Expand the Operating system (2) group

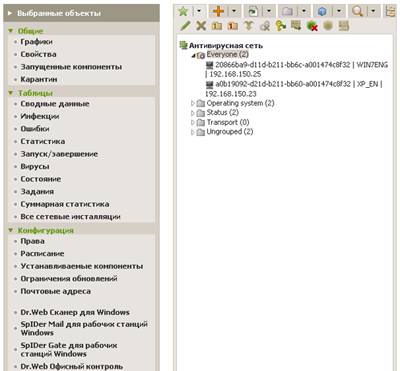(193, 103)
